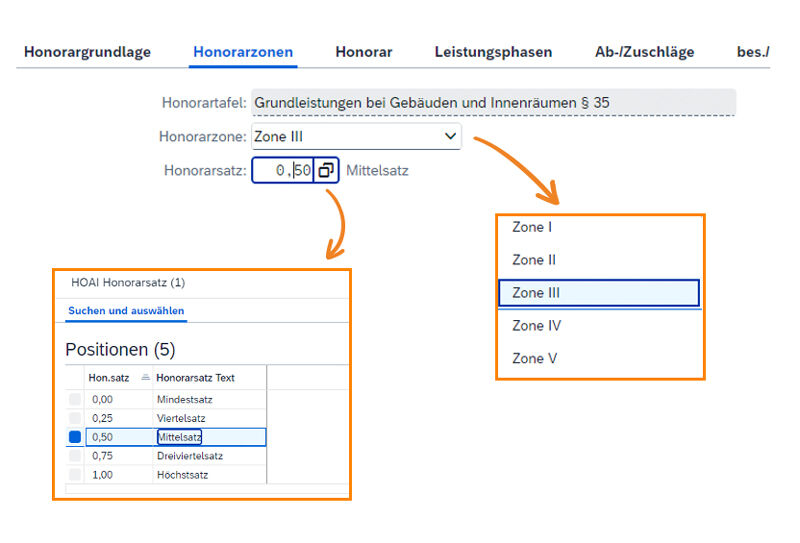Click the Honorartafel read-only field
This screenshot has width=800, height=543.
[x=493, y=102]
